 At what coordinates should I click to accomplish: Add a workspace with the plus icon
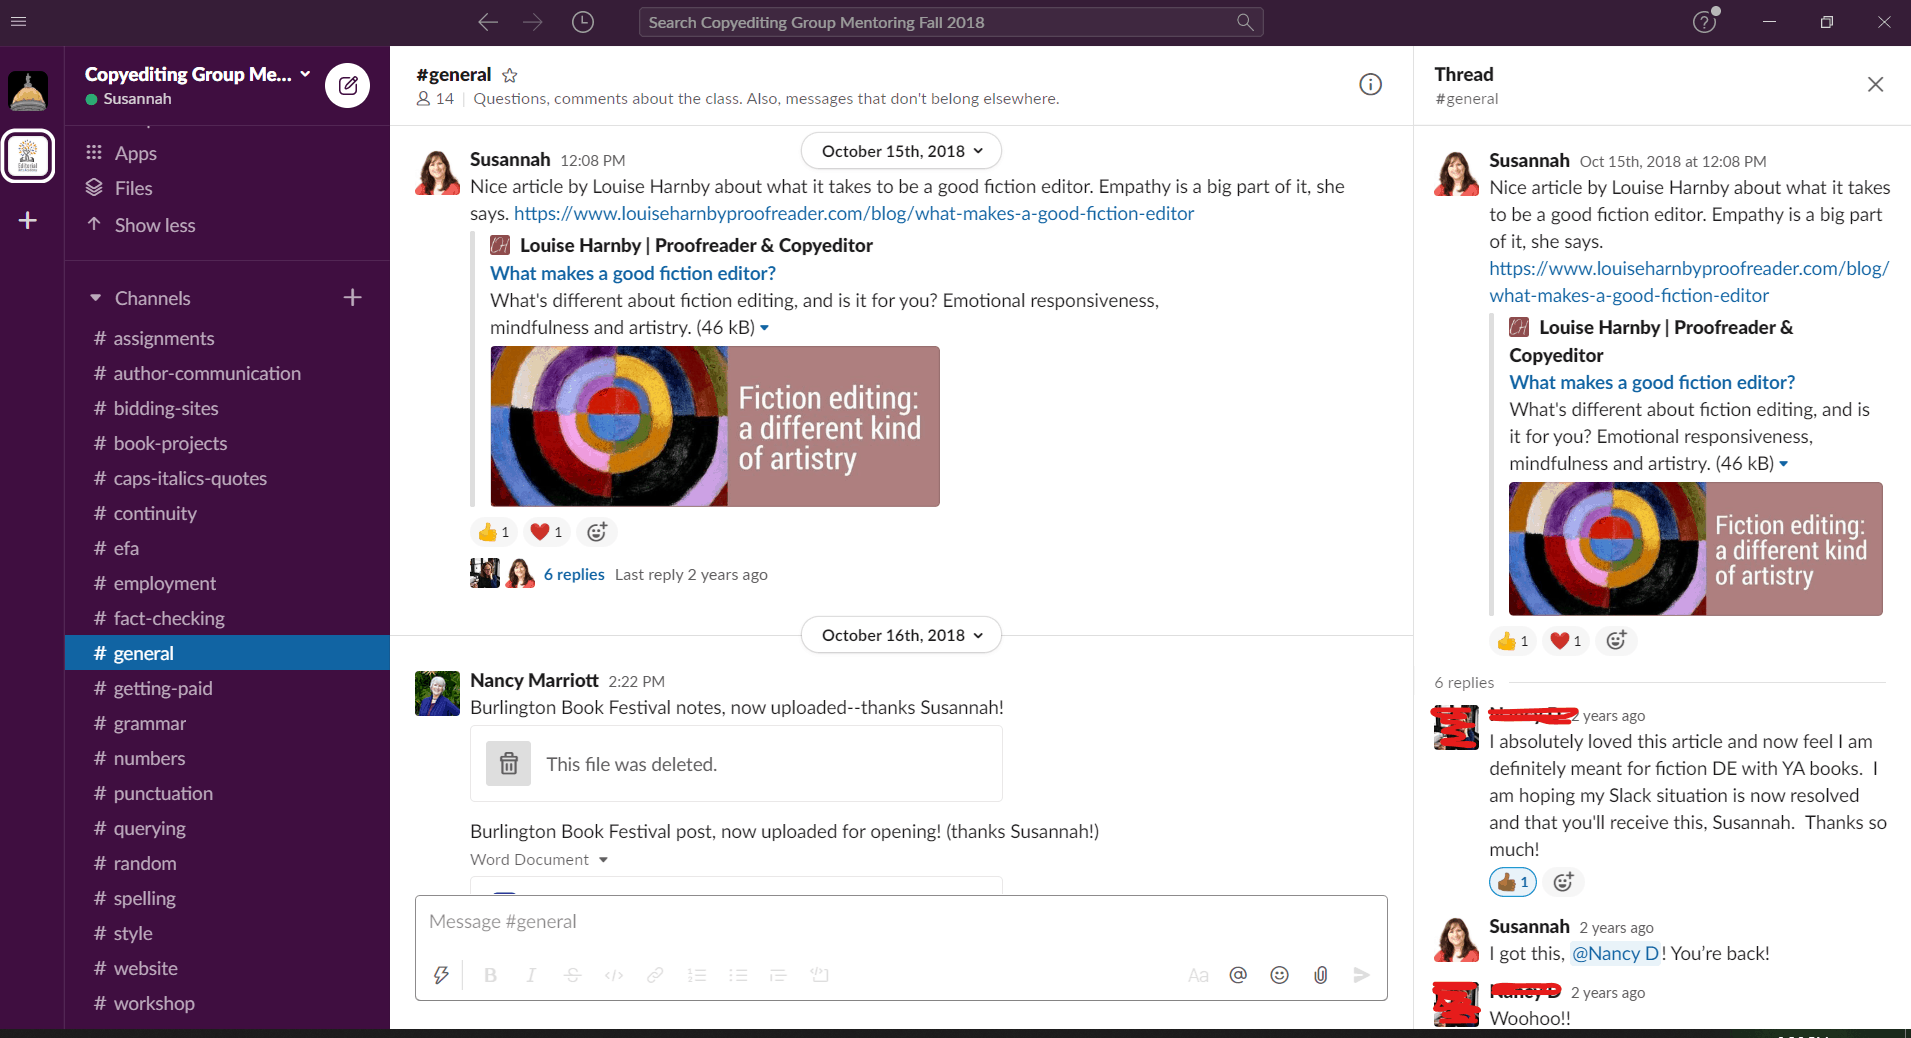(28, 220)
